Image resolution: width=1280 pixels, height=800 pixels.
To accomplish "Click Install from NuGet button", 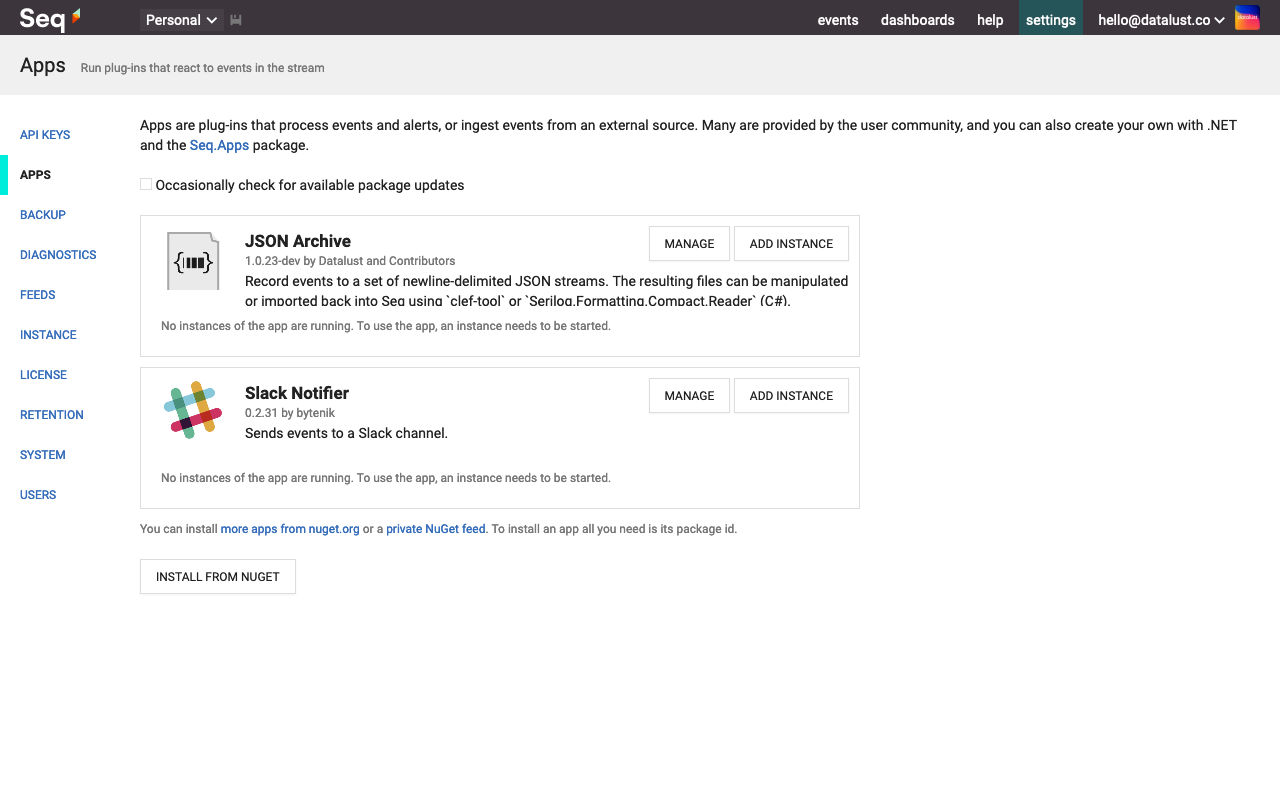I will point(218,577).
